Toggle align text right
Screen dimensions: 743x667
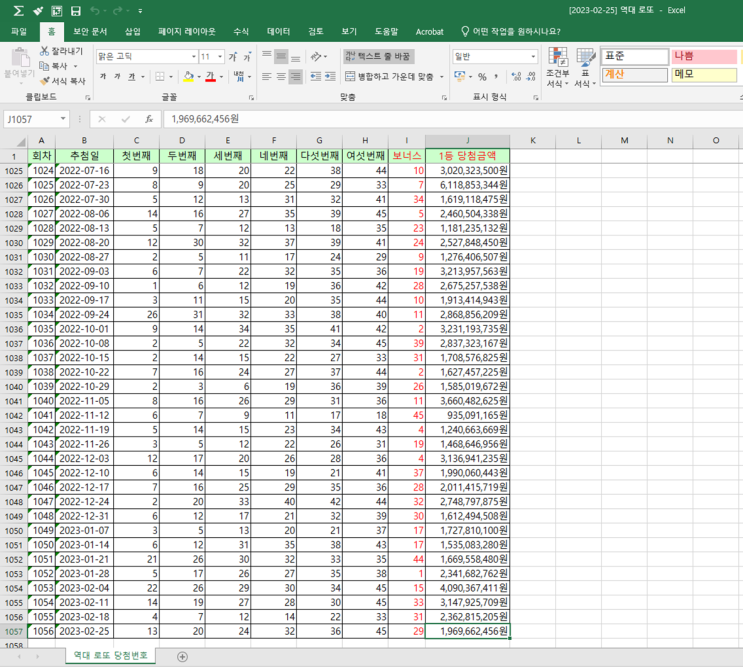tap(296, 76)
